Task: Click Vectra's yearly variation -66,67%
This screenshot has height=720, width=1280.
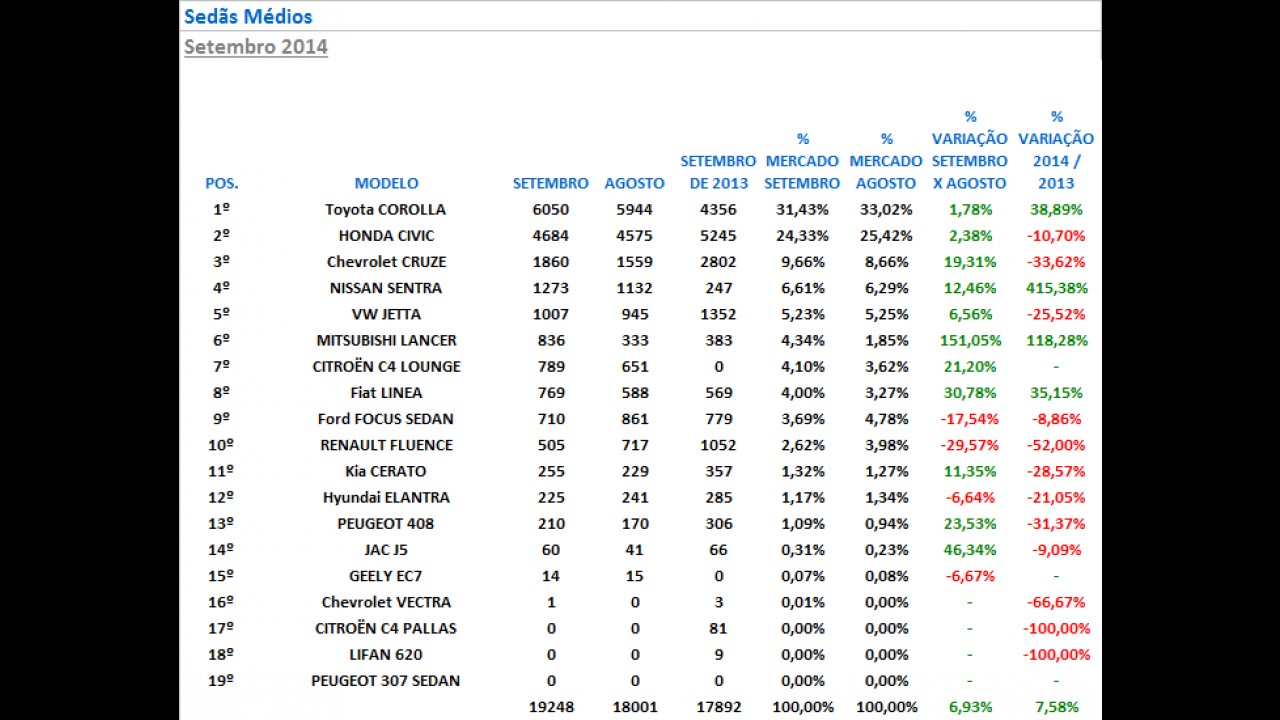Action: (1056, 601)
